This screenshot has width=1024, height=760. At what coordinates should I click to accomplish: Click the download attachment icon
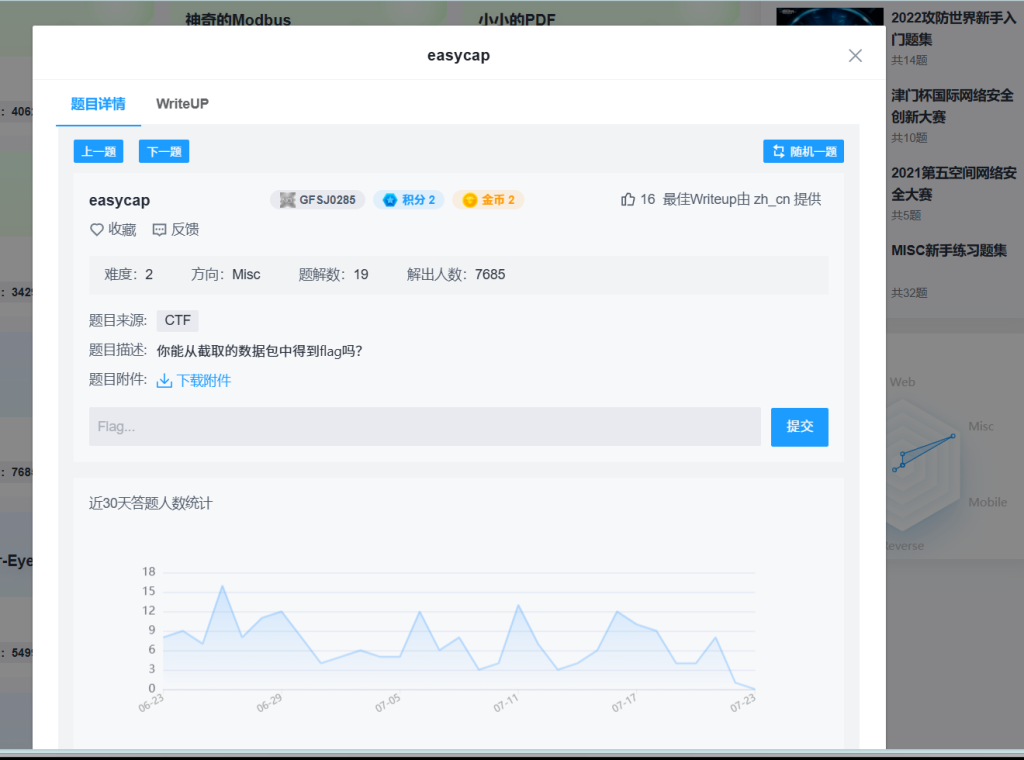pyautogui.click(x=165, y=381)
